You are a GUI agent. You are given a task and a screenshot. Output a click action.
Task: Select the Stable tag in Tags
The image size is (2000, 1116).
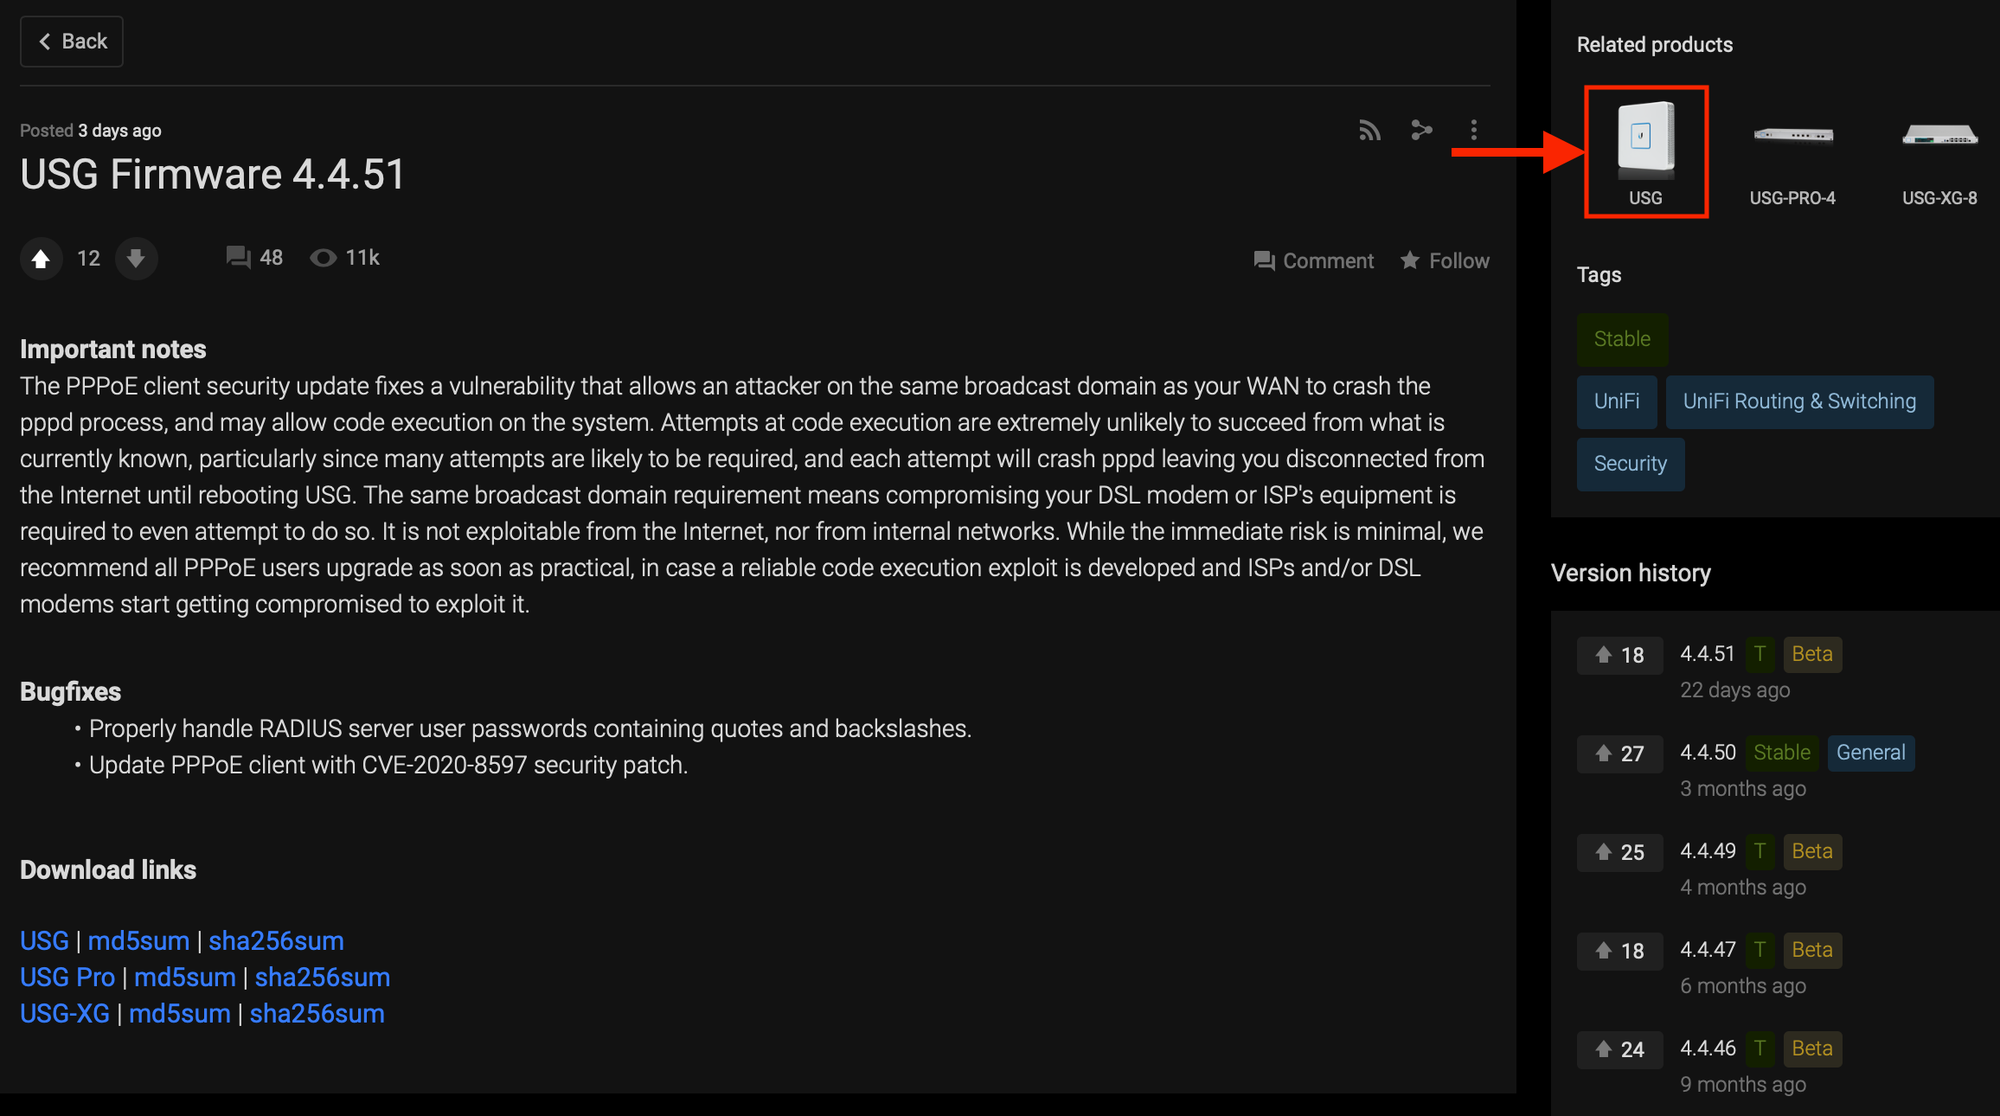[x=1622, y=339]
